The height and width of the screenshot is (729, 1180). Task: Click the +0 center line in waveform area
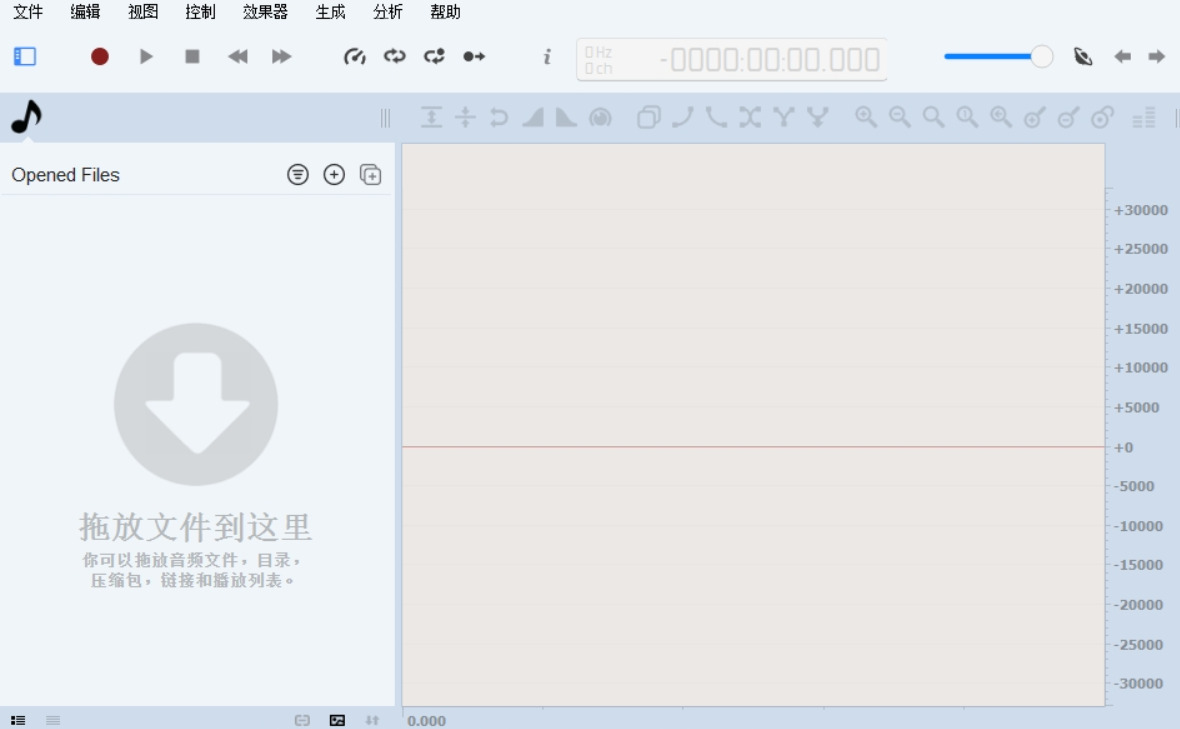tap(753, 447)
